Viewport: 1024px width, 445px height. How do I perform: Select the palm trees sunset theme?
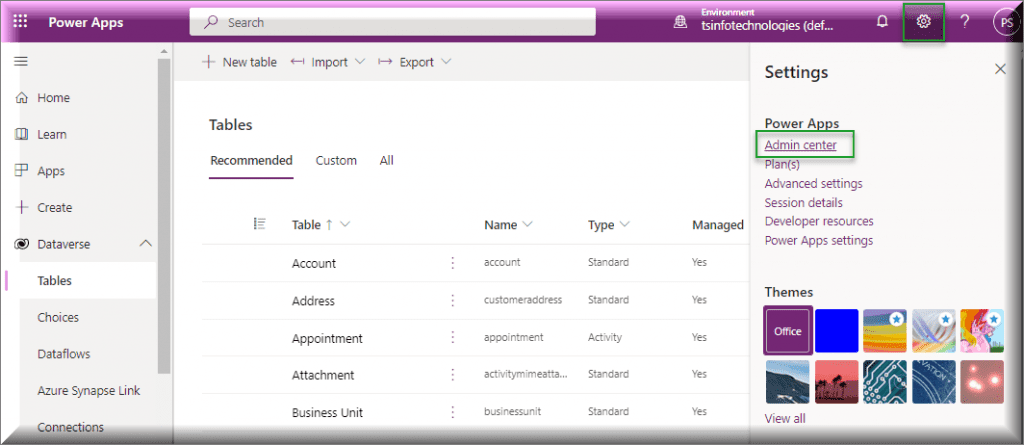coord(837,382)
